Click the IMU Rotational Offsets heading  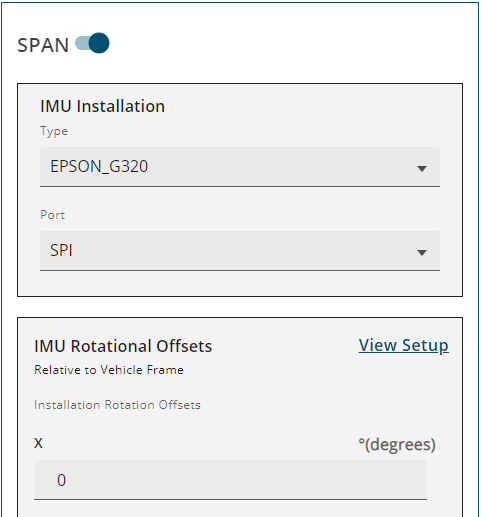tap(123, 346)
